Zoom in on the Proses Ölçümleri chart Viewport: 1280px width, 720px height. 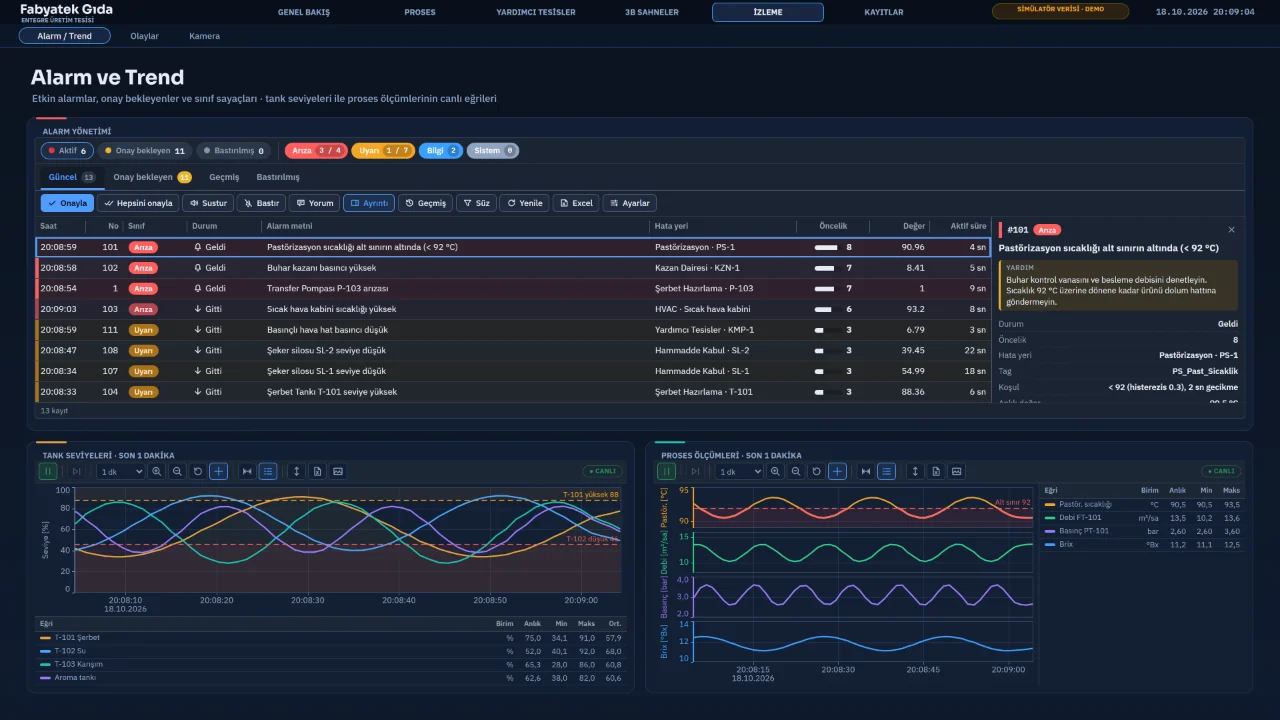pos(776,471)
